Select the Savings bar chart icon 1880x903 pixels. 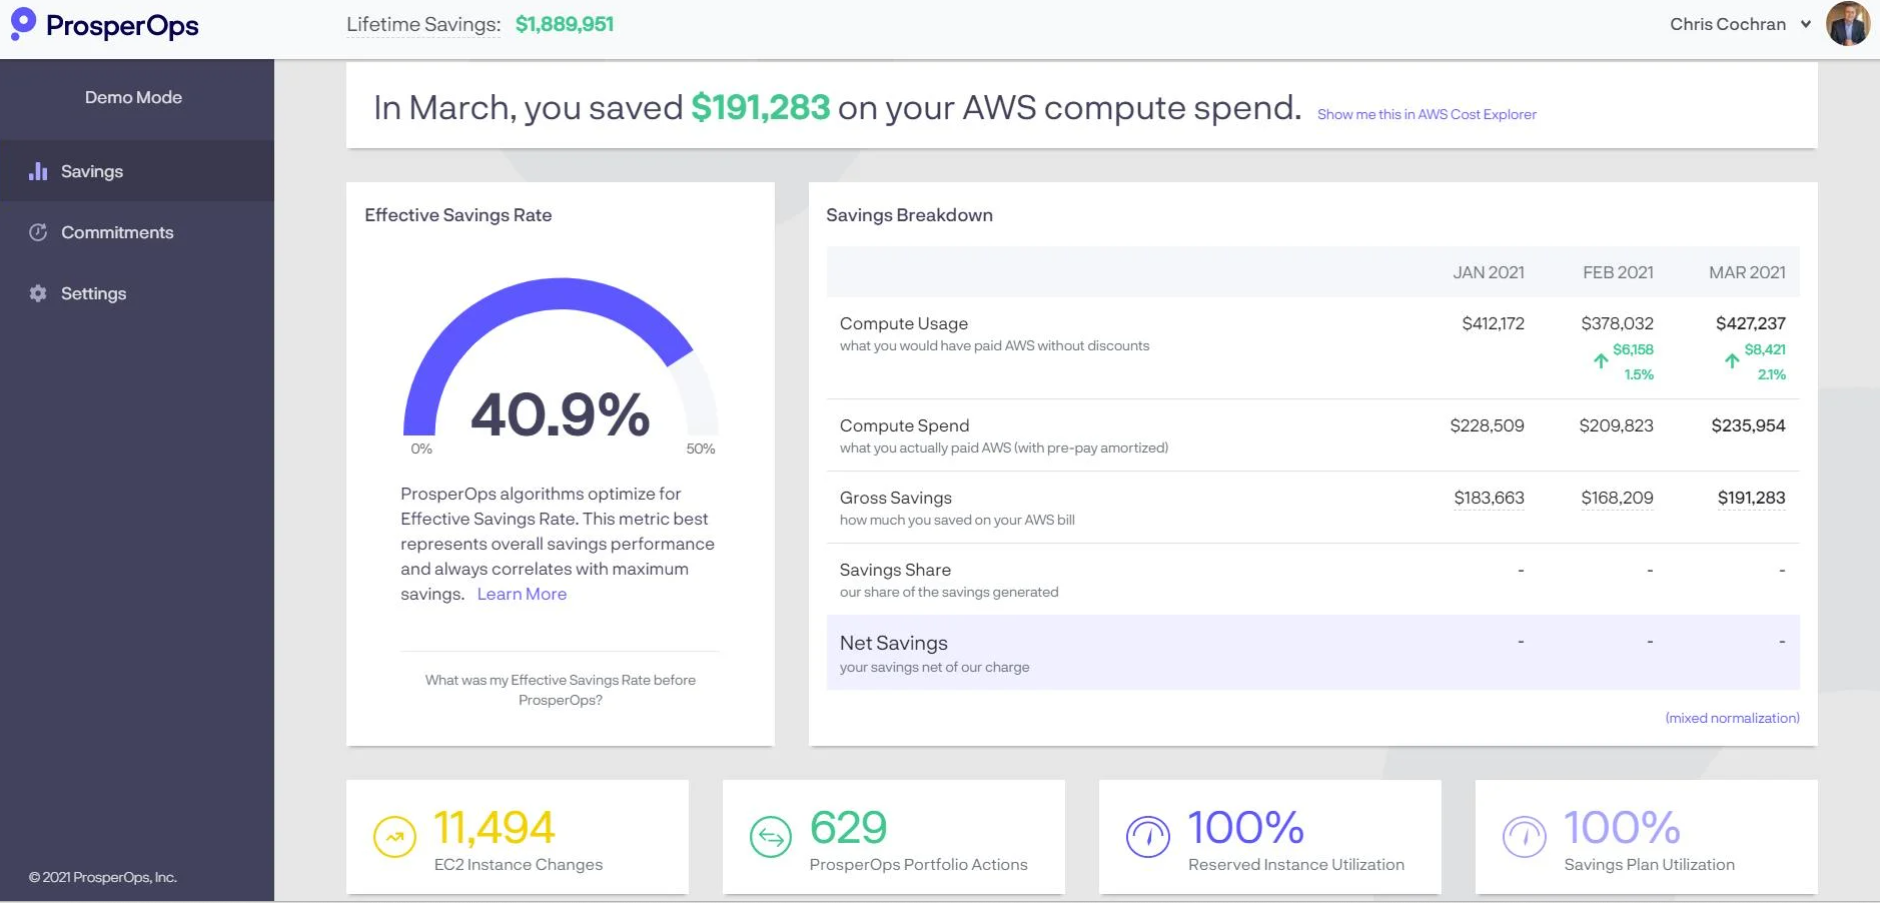37,171
